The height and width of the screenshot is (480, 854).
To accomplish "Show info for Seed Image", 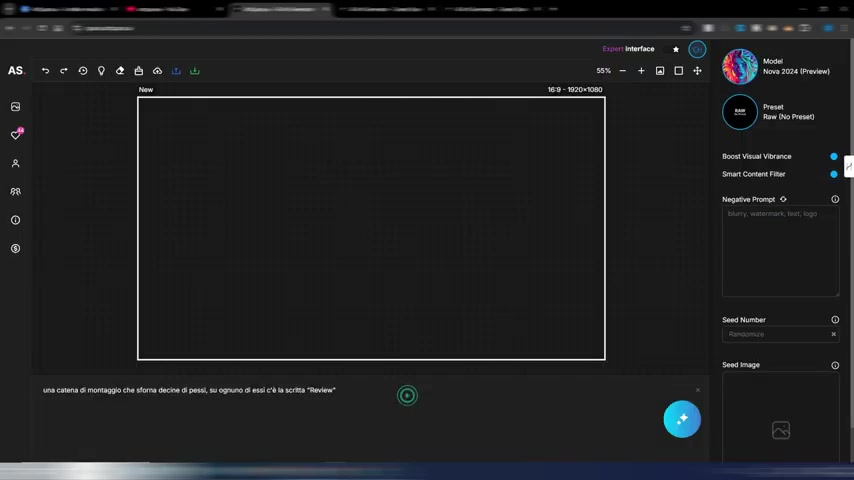I will click(835, 365).
